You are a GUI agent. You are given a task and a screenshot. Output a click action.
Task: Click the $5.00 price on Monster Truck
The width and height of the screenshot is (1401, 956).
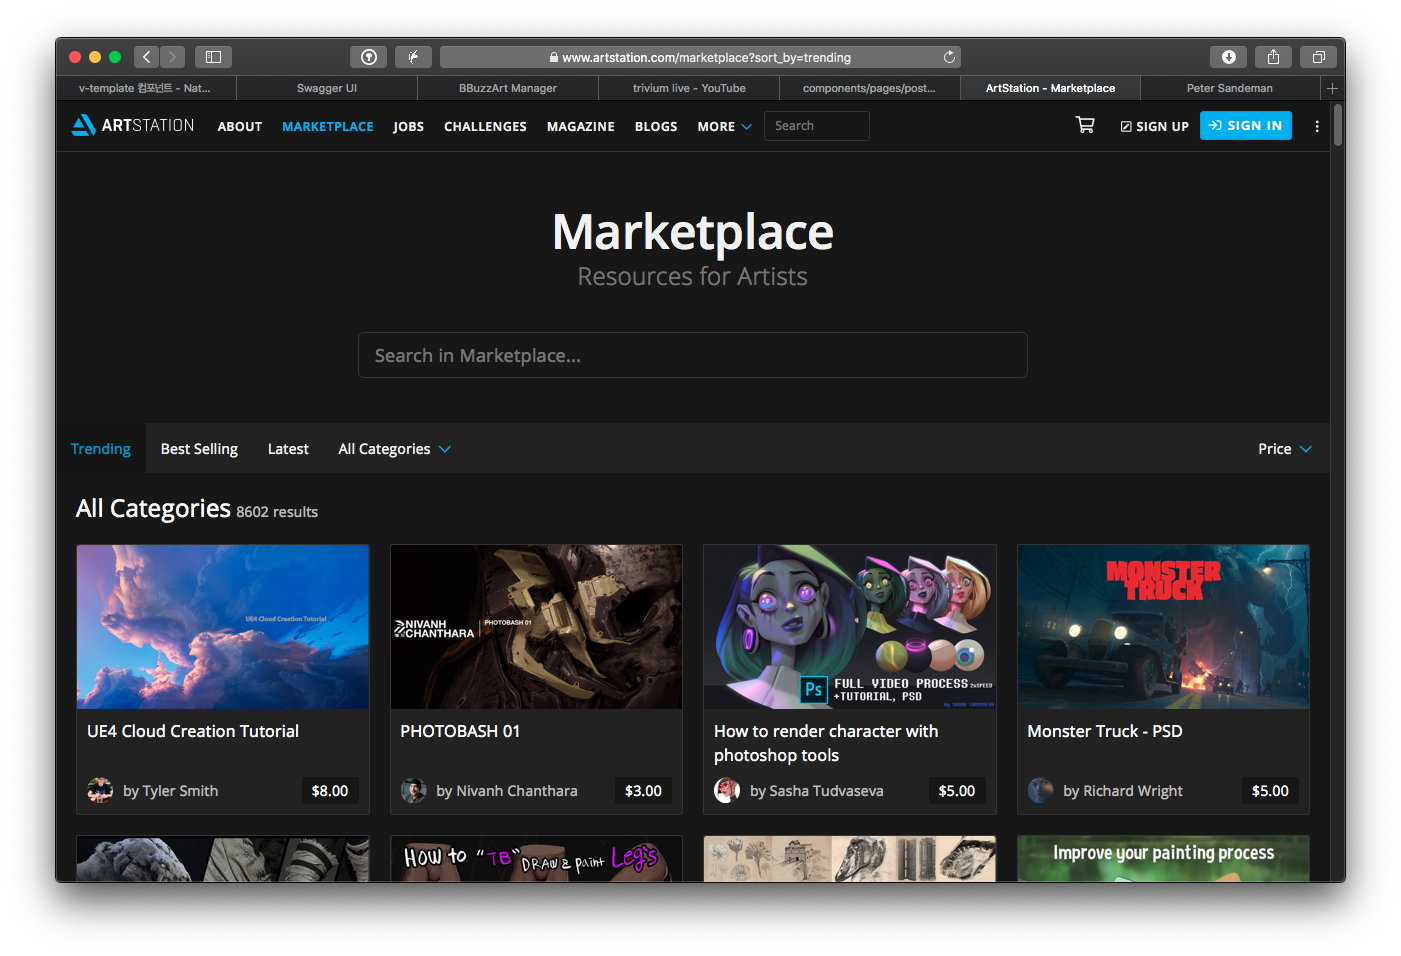pos(1270,791)
